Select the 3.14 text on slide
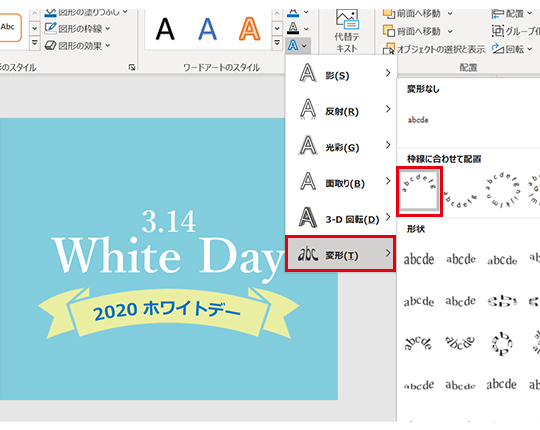This screenshot has height=430, width=540. pyautogui.click(x=169, y=222)
